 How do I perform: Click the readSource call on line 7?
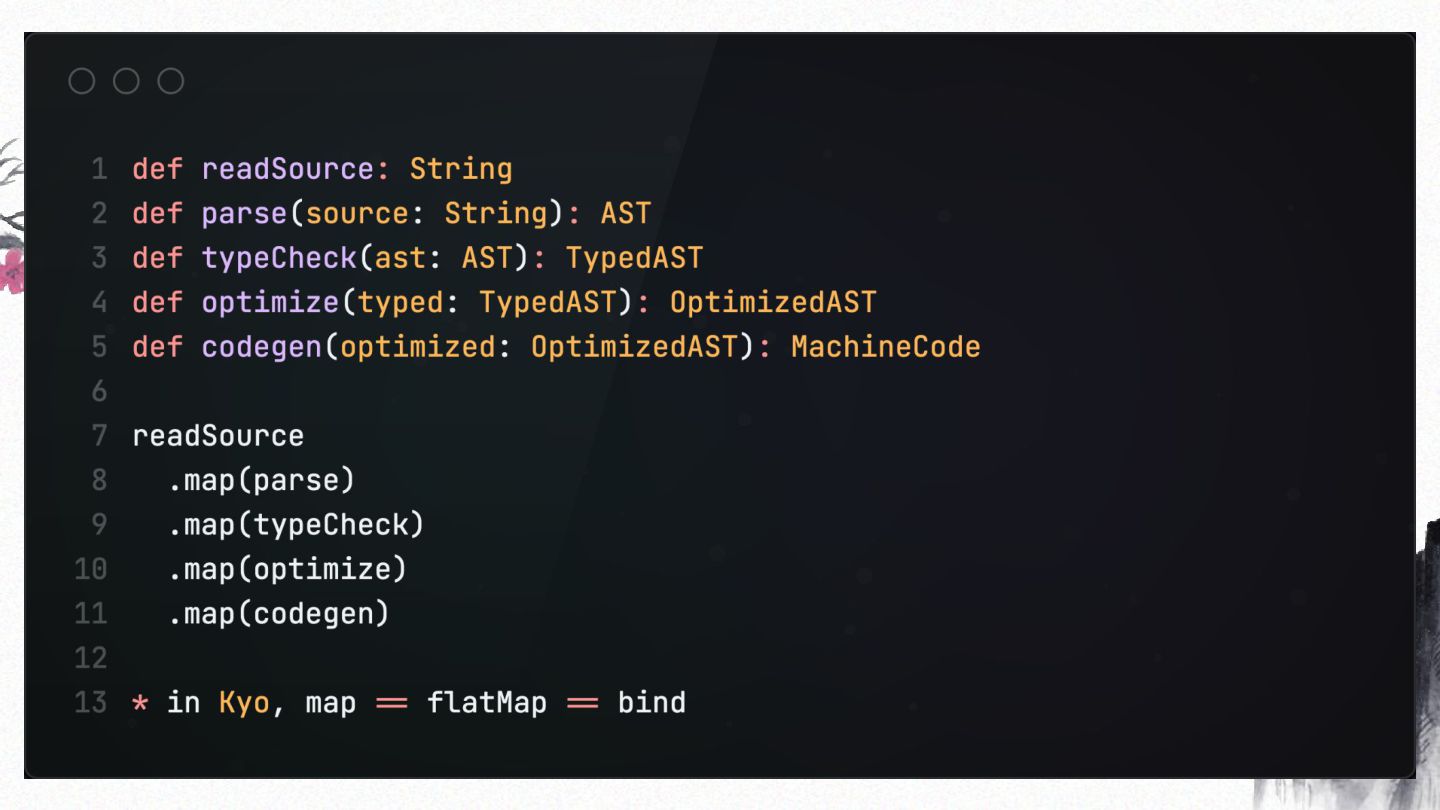coord(218,436)
